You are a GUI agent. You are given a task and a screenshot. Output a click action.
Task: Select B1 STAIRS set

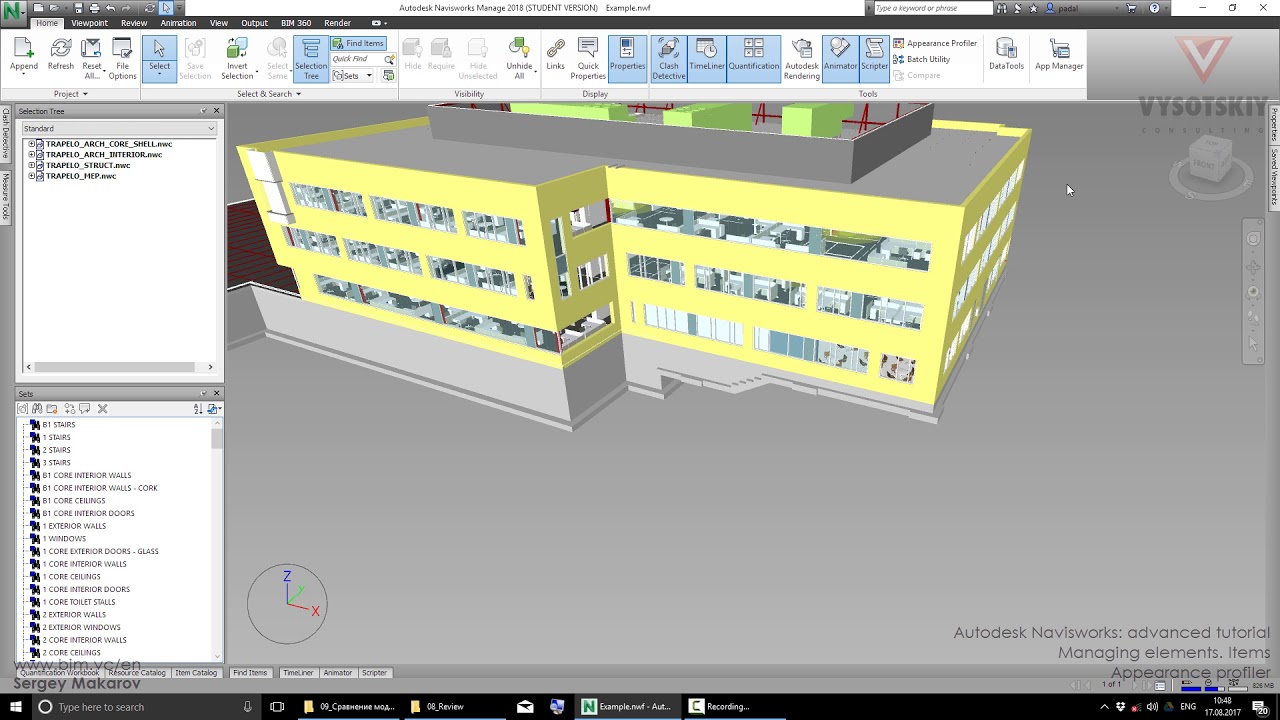58,425
